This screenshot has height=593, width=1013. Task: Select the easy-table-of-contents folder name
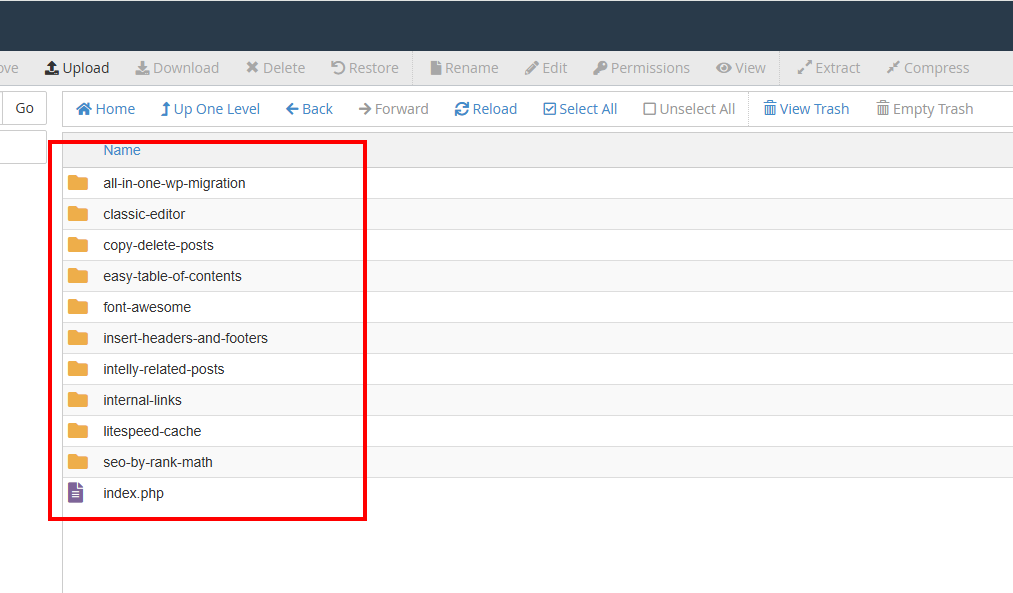[172, 276]
